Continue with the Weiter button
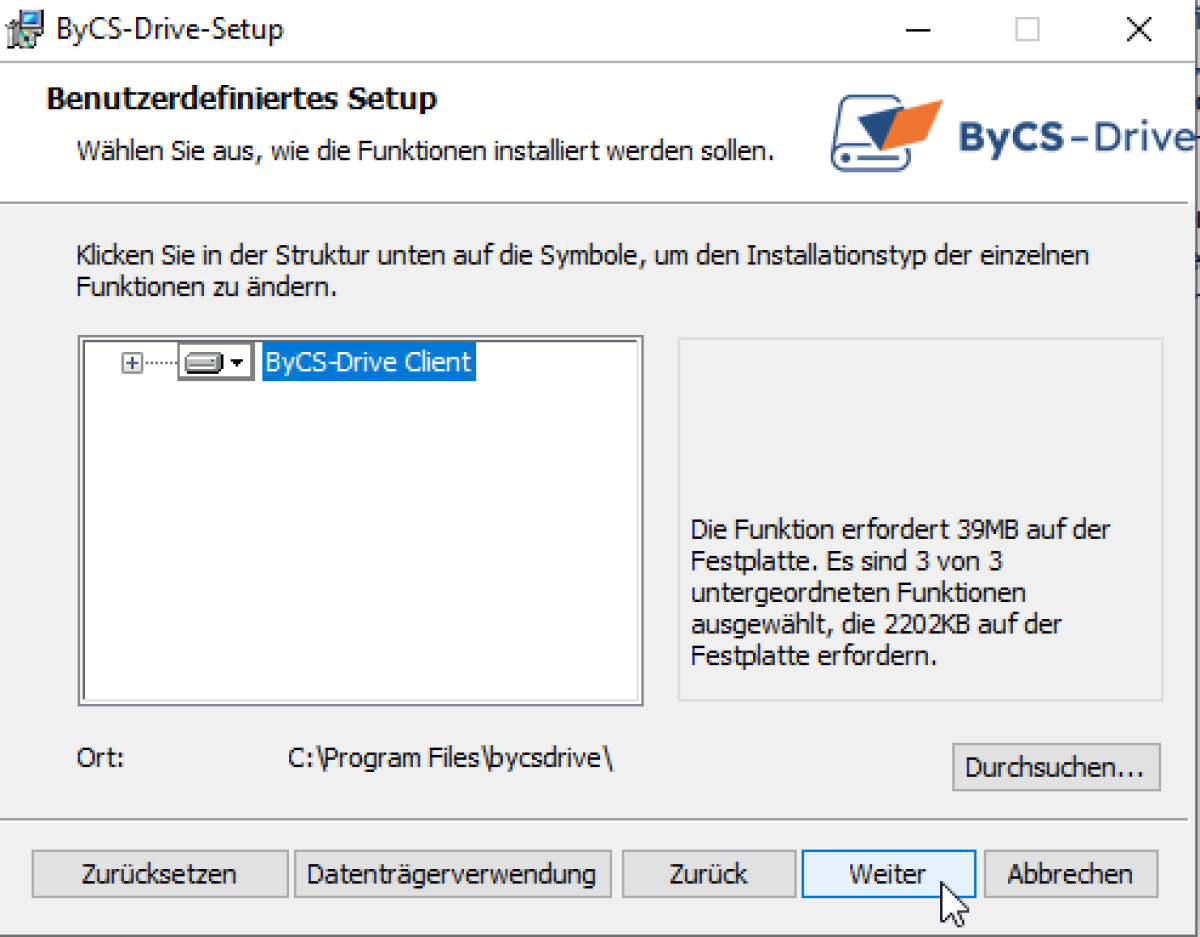 tap(887, 874)
